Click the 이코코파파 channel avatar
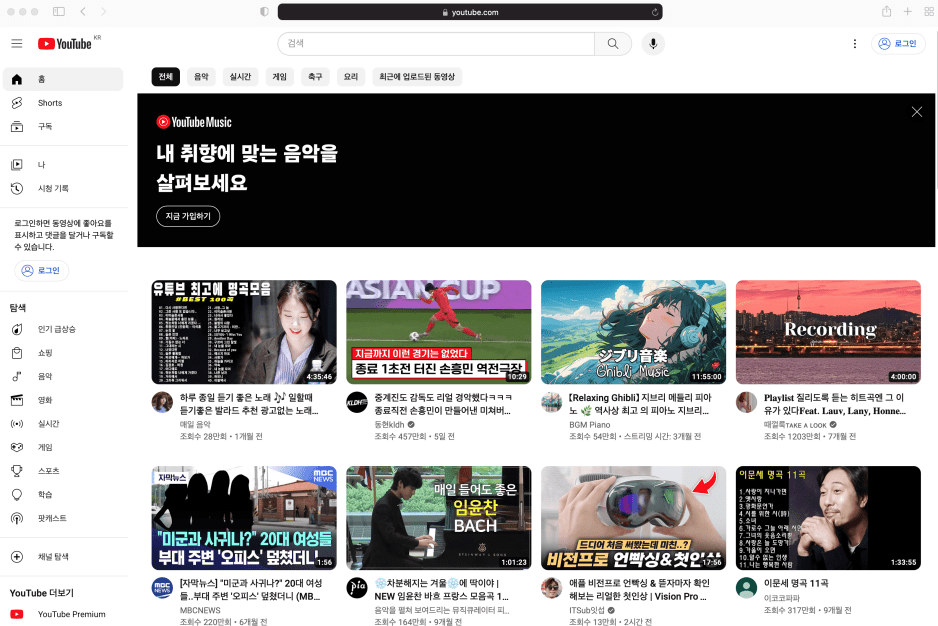Screen dimensions: 938x626 coord(747,588)
